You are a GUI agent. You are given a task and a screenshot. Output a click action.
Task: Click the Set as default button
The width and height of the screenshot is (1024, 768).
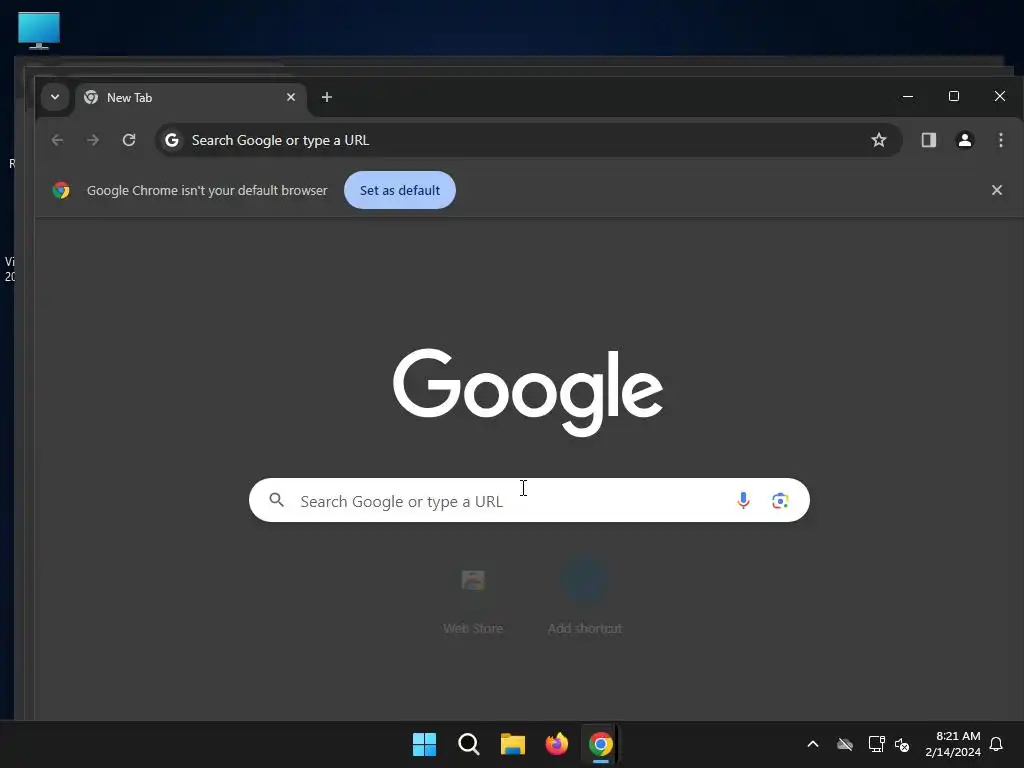point(400,190)
